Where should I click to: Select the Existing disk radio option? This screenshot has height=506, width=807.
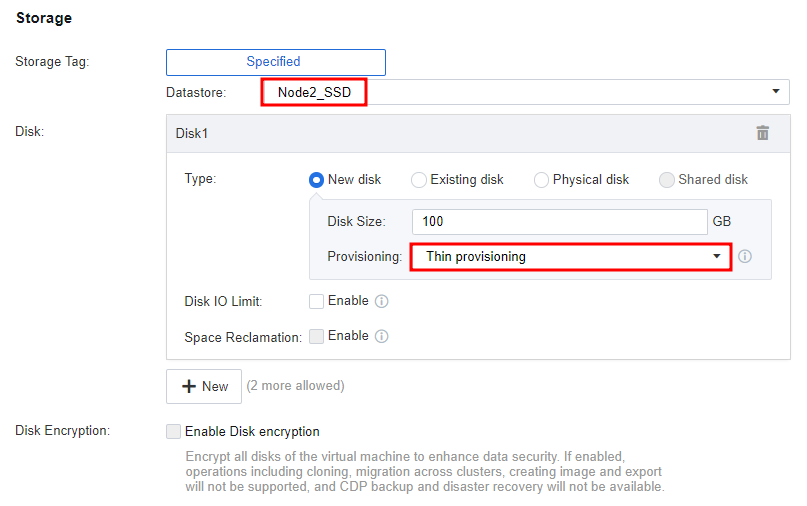coord(418,180)
